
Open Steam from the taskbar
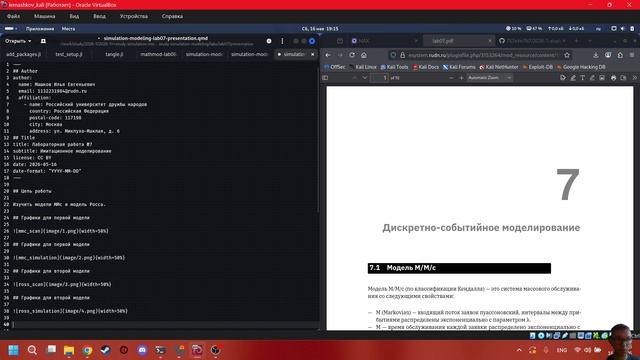point(105,350)
